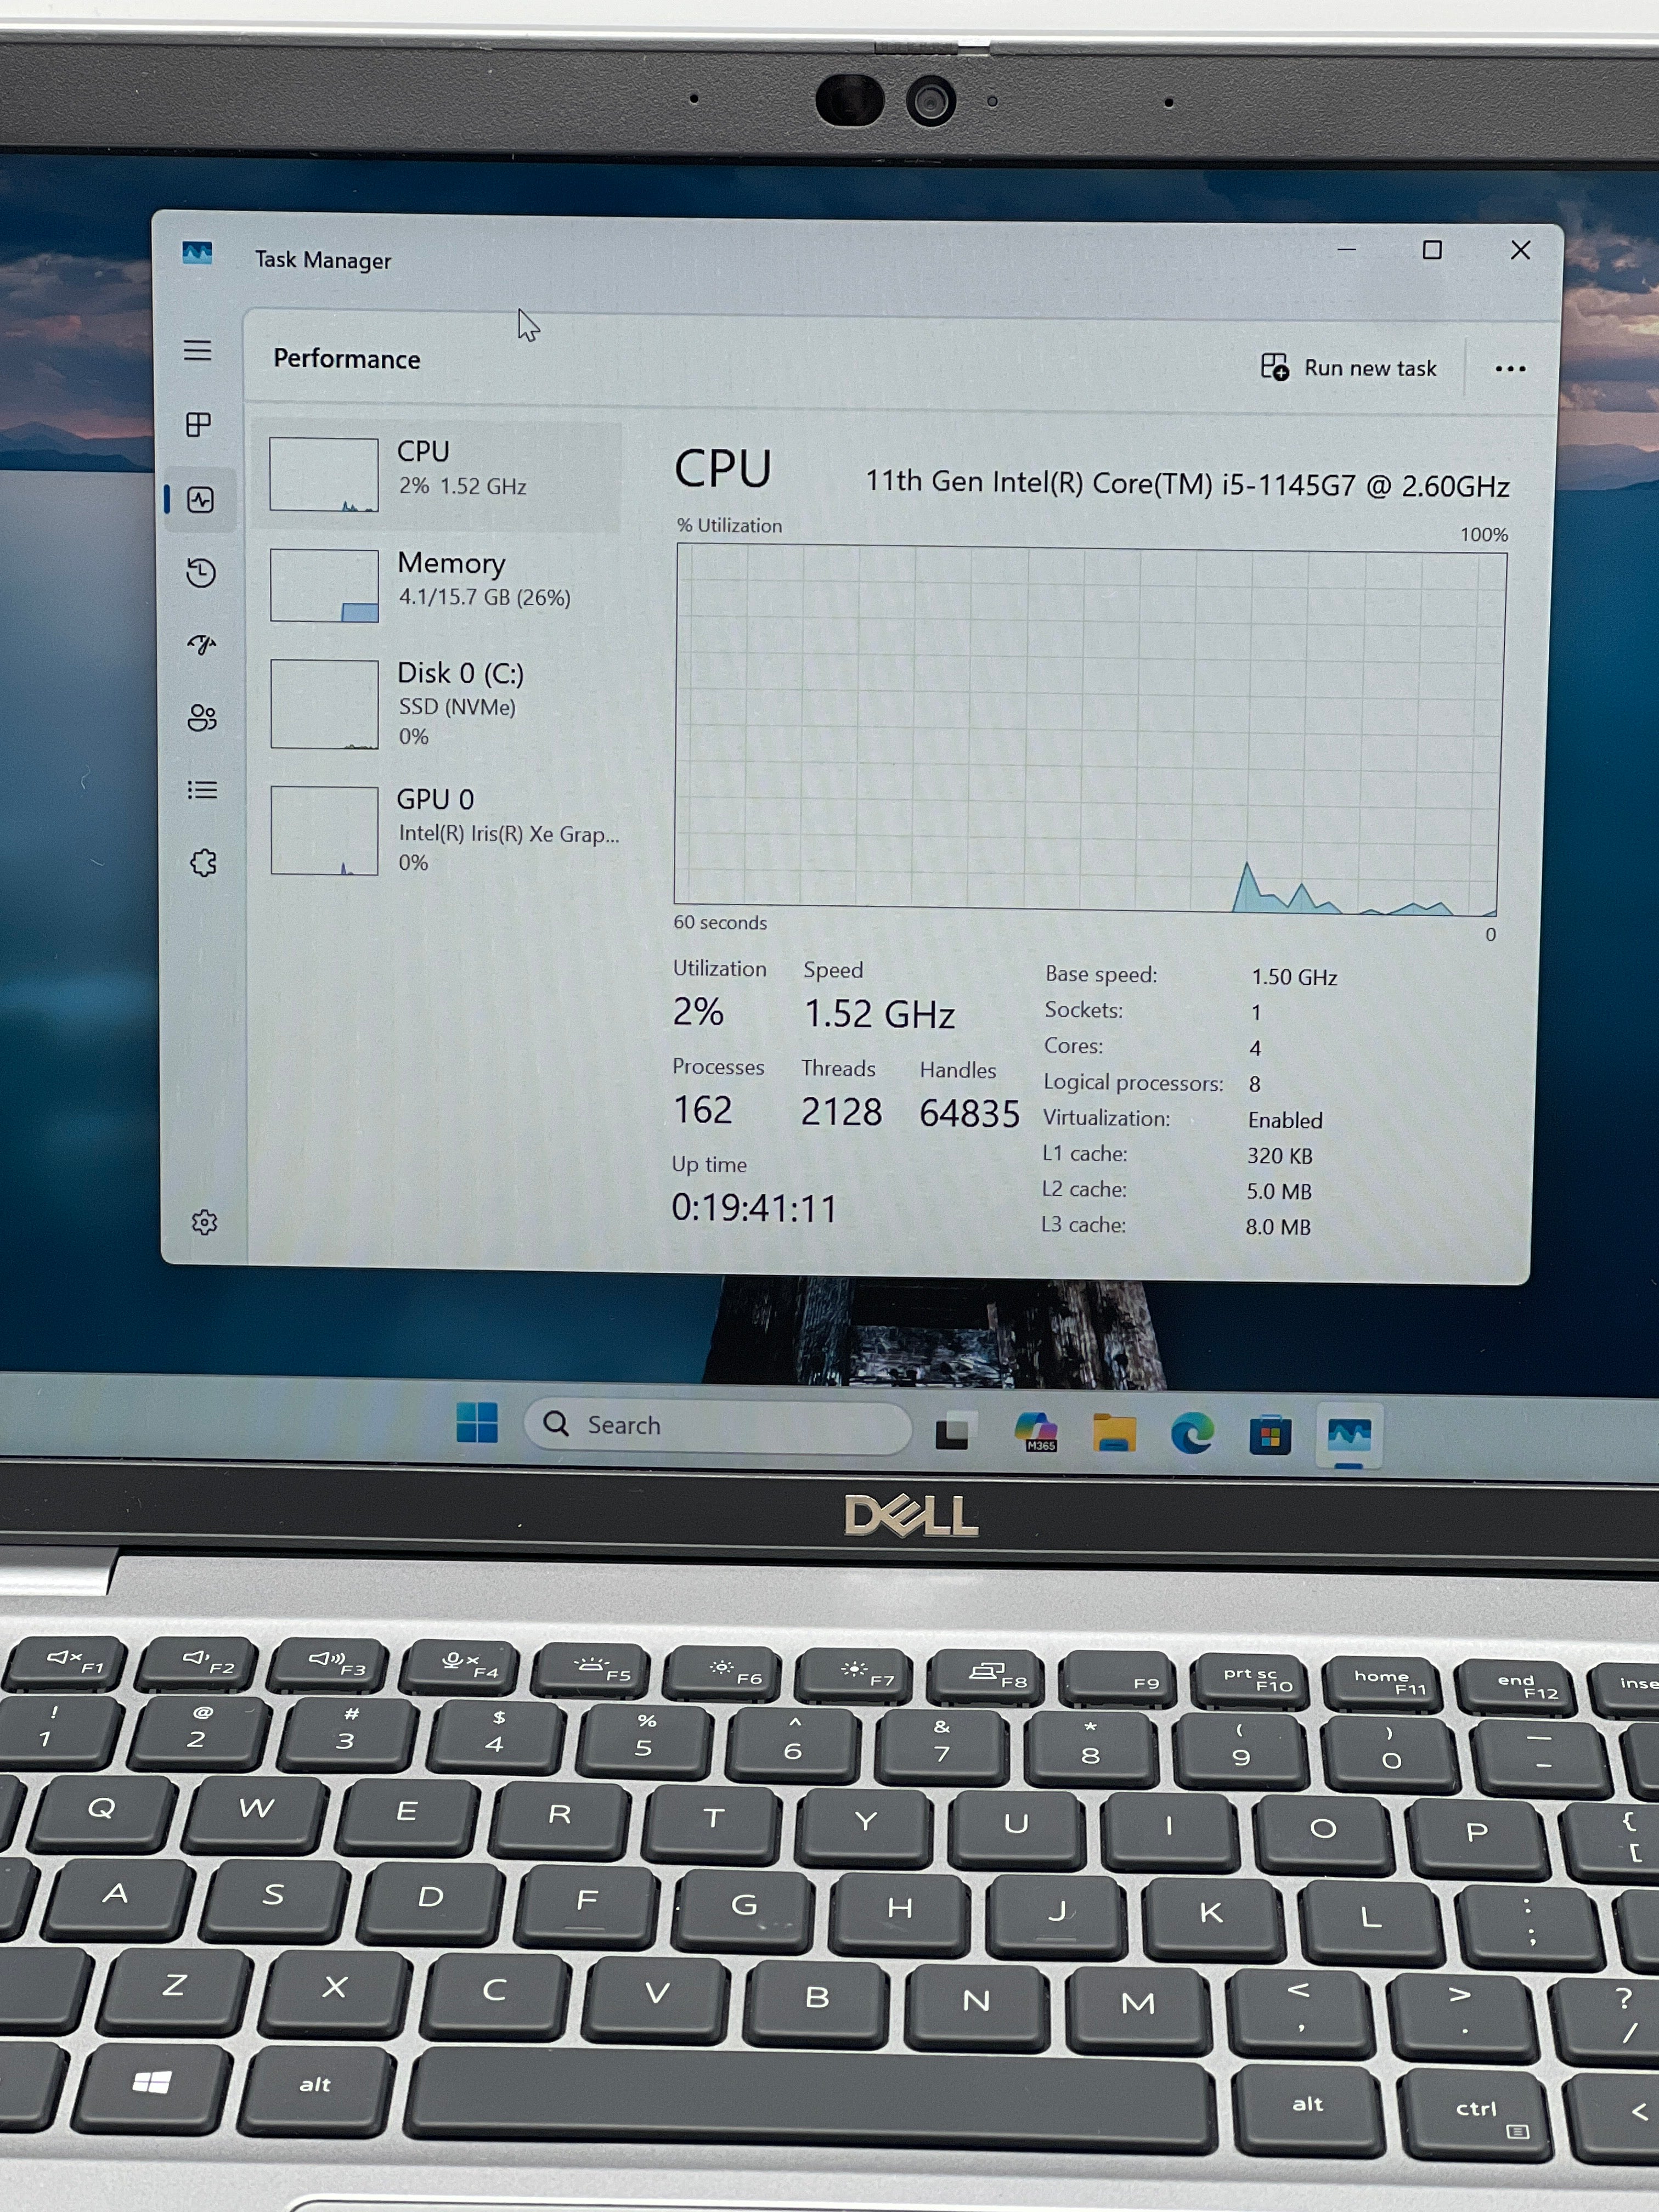The width and height of the screenshot is (1659, 2212).
Task: Maximize the Task Manager window
Action: pos(1432,249)
